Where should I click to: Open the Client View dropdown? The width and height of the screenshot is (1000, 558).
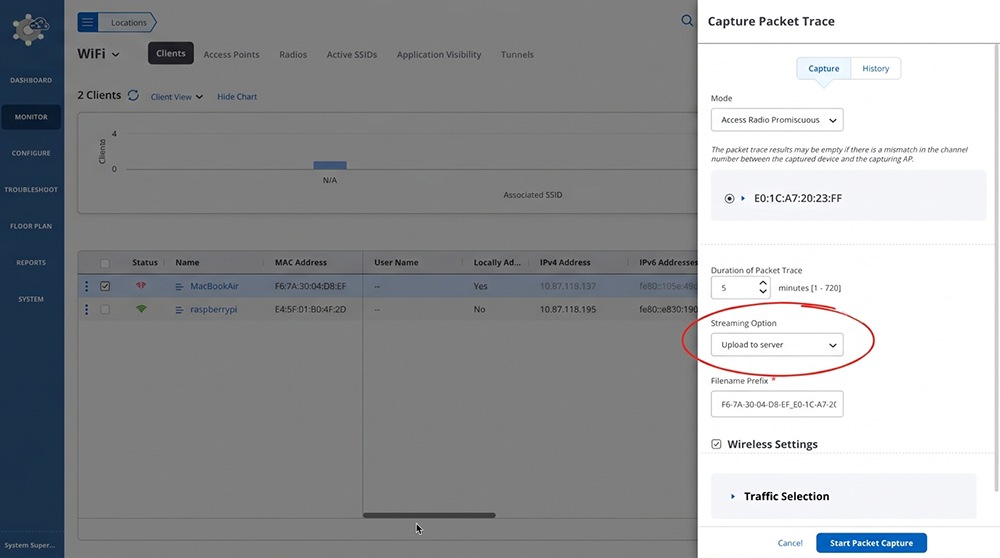click(x=177, y=97)
